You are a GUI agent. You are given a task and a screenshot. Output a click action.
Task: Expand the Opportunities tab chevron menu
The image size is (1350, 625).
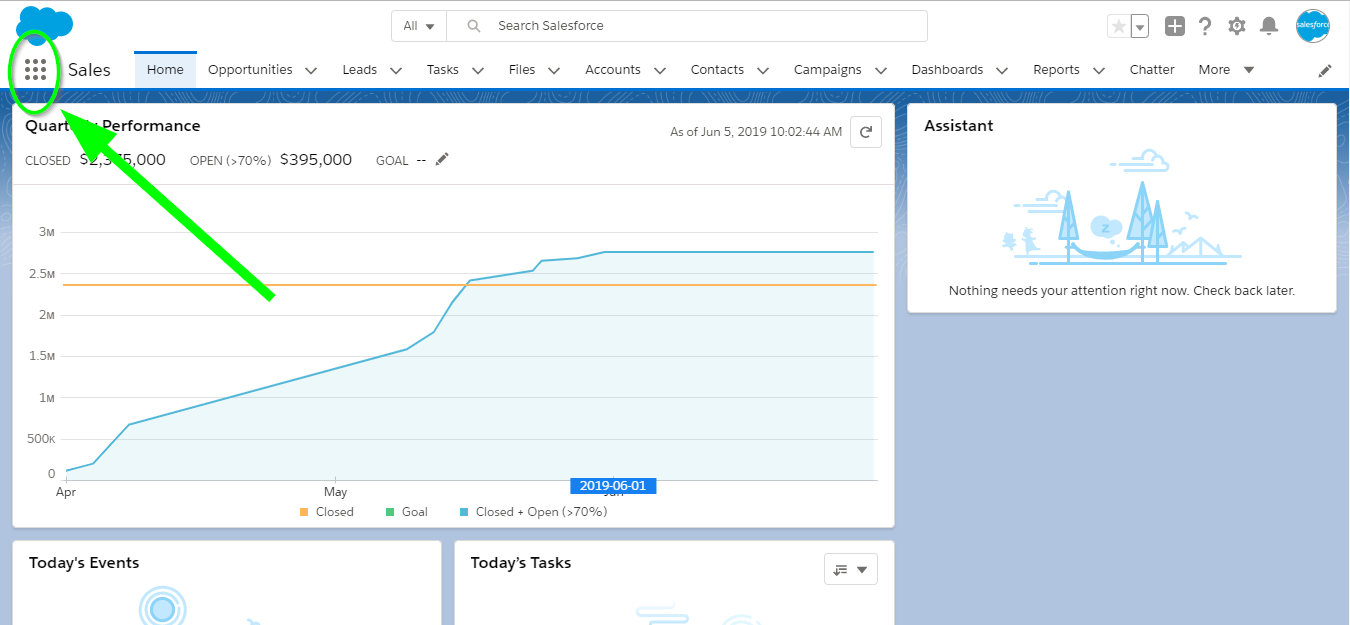click(x=311, y=70)
